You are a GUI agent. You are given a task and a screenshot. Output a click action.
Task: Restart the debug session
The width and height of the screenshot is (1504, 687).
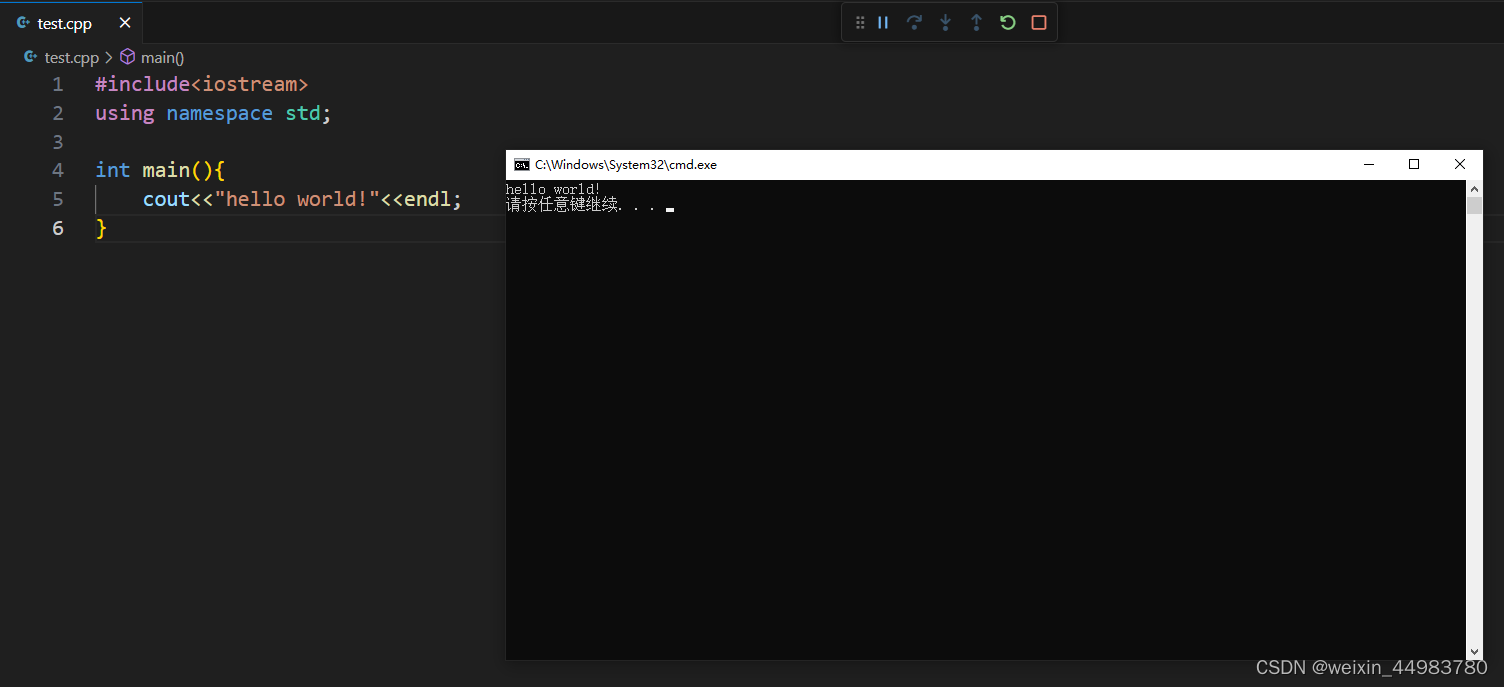click(1007, 22)
